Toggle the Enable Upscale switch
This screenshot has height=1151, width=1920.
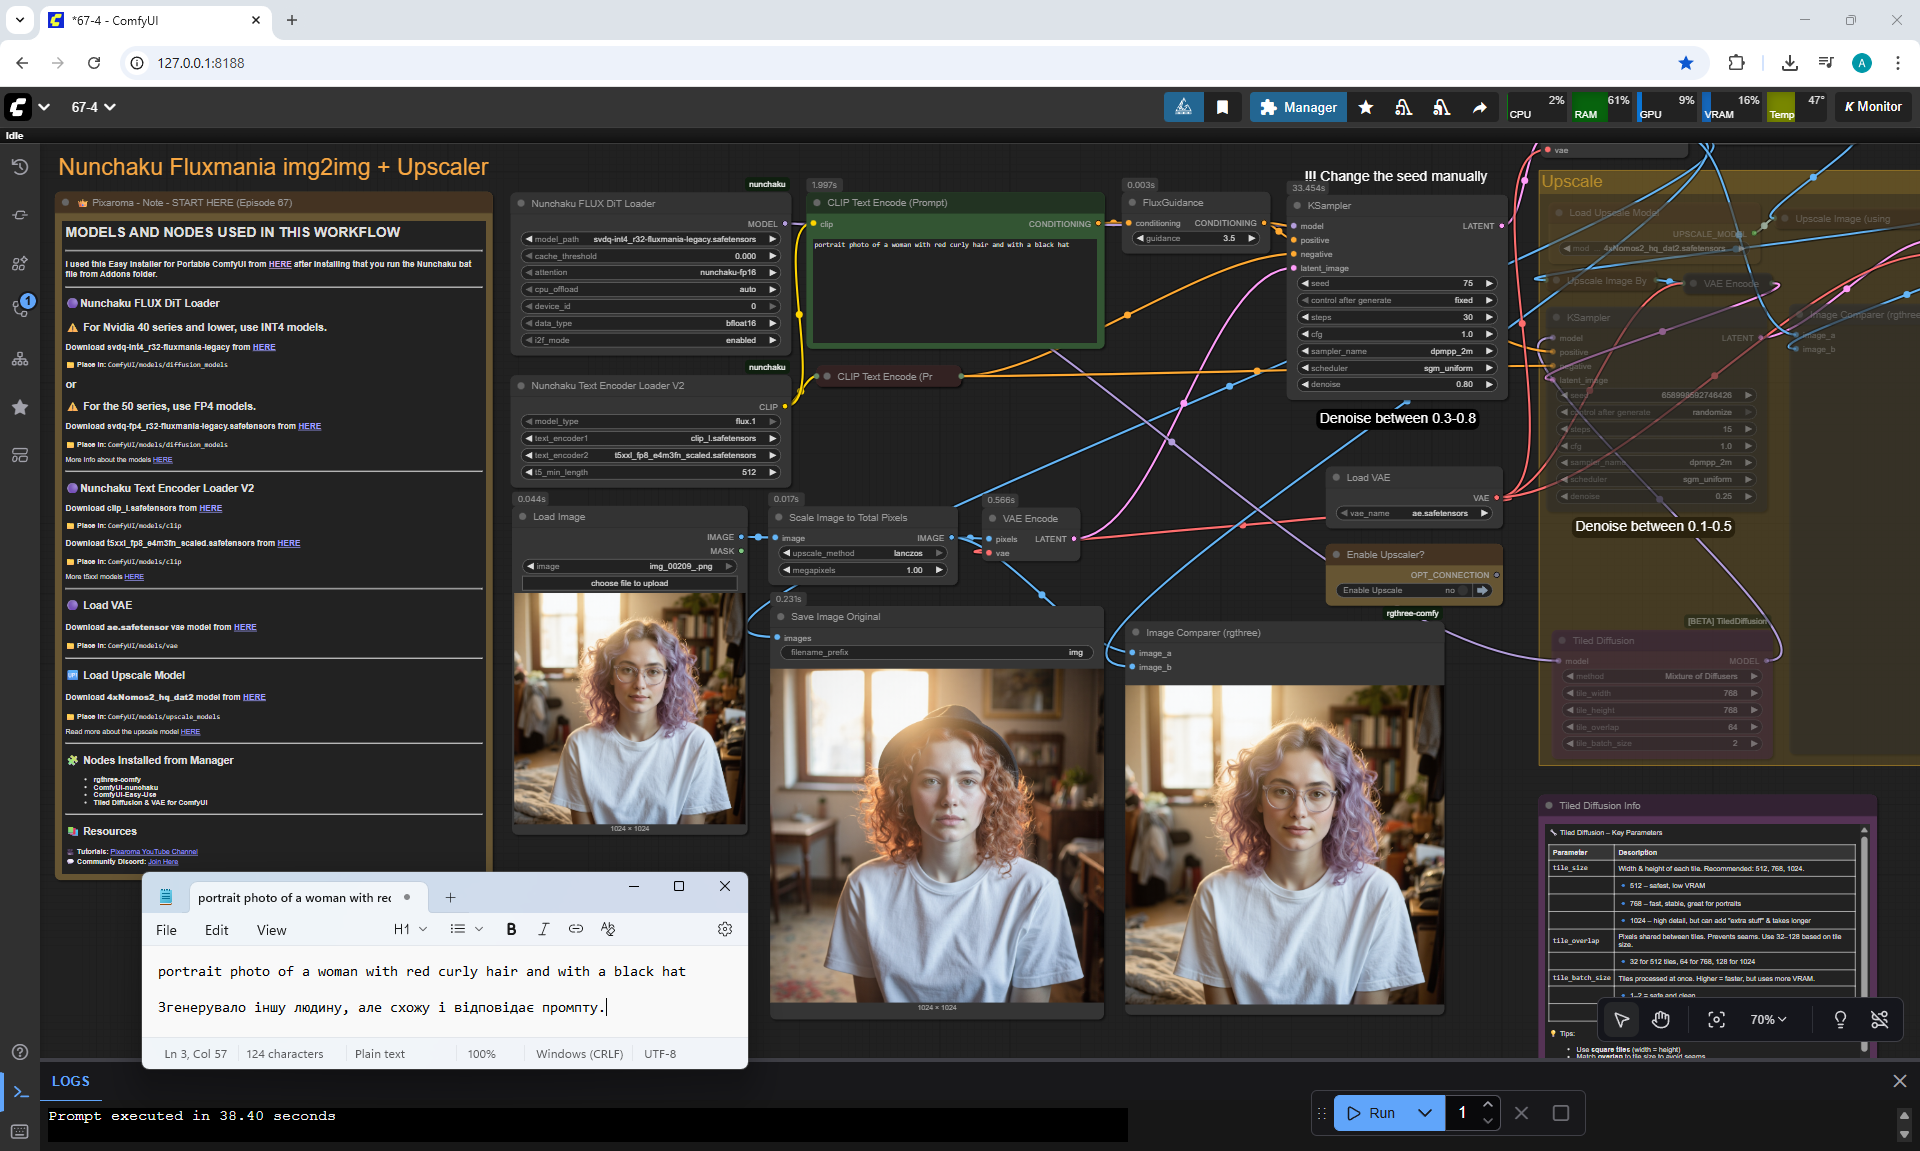(x=1463, y=590)
